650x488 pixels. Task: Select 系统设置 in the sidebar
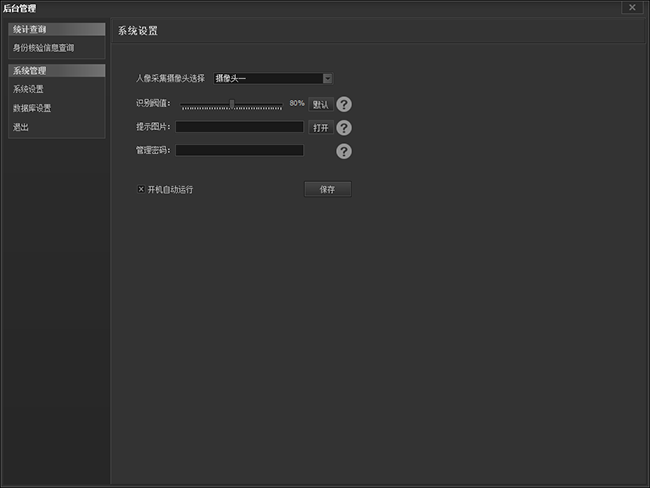(x=29, y=89)
